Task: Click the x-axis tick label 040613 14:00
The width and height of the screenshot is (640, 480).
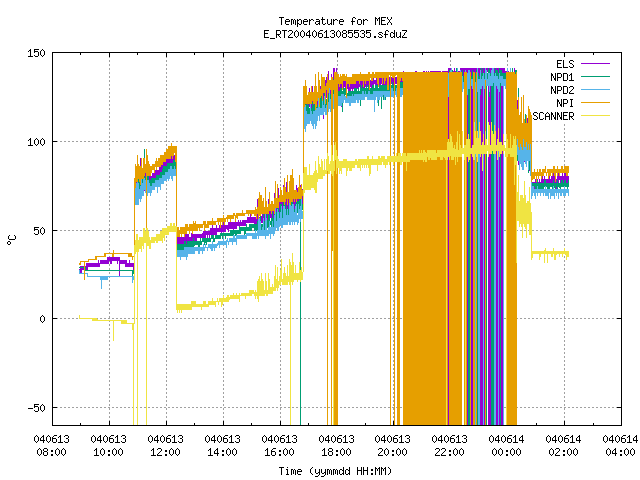Action: pyautogui.click(x=222, y=446)
